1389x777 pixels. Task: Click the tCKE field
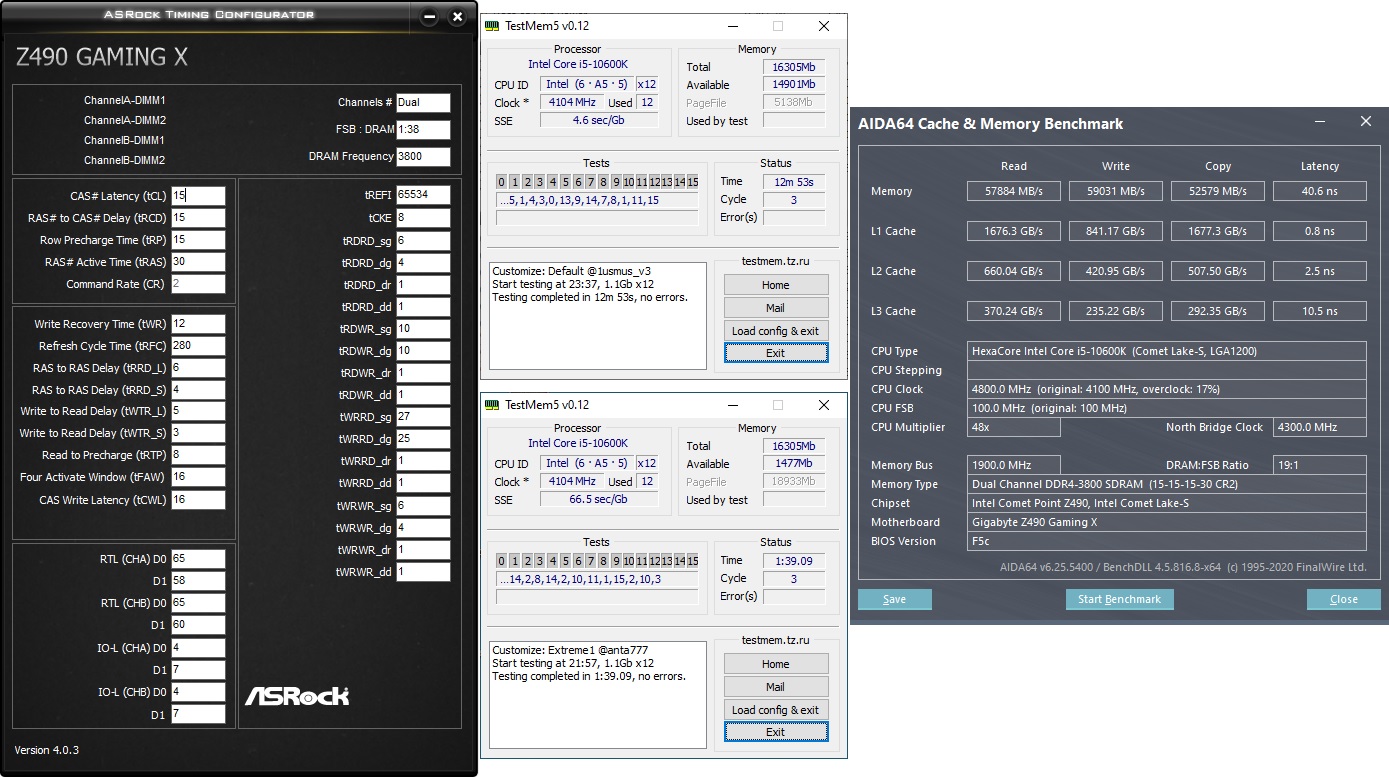(x=423, y=217)
